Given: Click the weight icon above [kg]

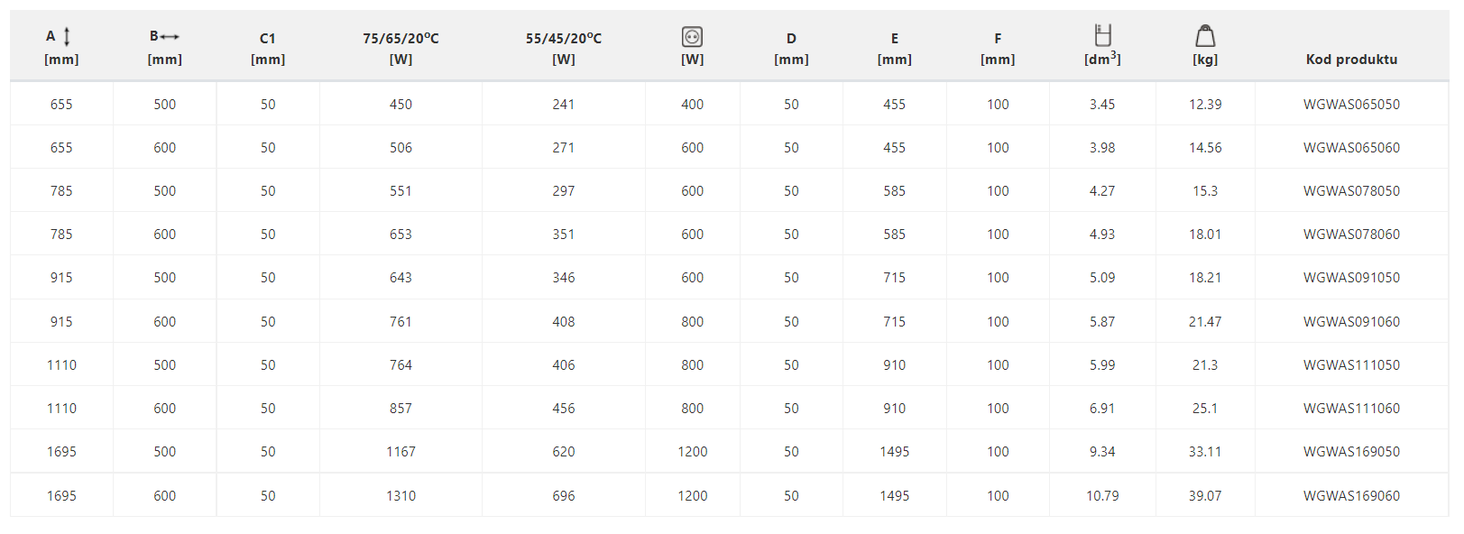Looking at the screenshot, I should pos(1205,36).
